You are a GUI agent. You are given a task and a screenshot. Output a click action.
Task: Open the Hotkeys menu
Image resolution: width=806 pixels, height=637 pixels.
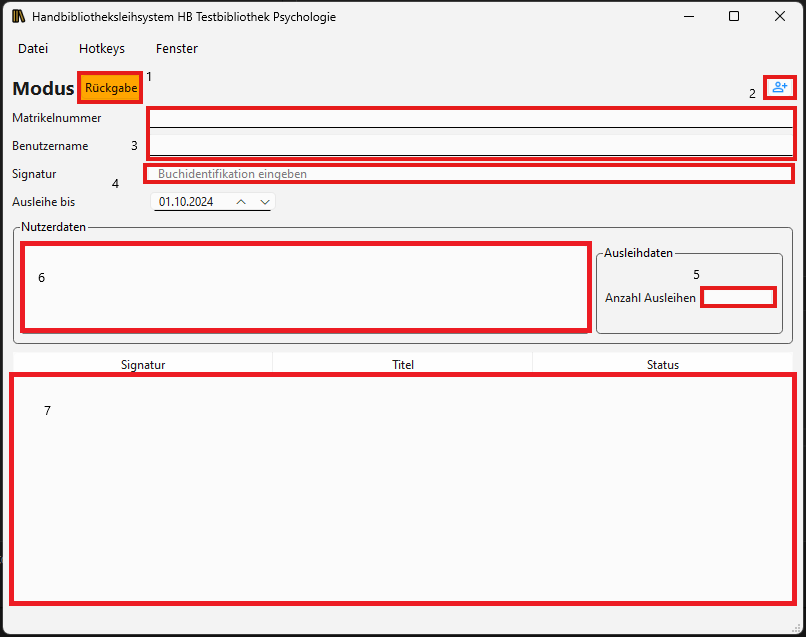(102, 48)
